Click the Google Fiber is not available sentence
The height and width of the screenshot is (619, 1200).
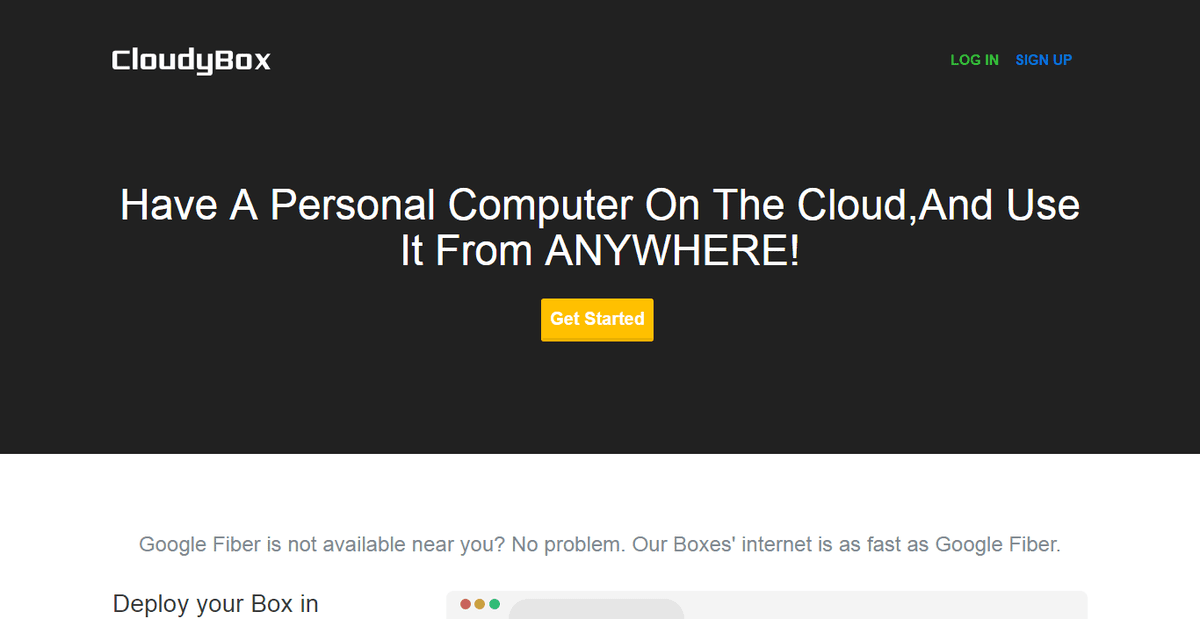point(323,545)
